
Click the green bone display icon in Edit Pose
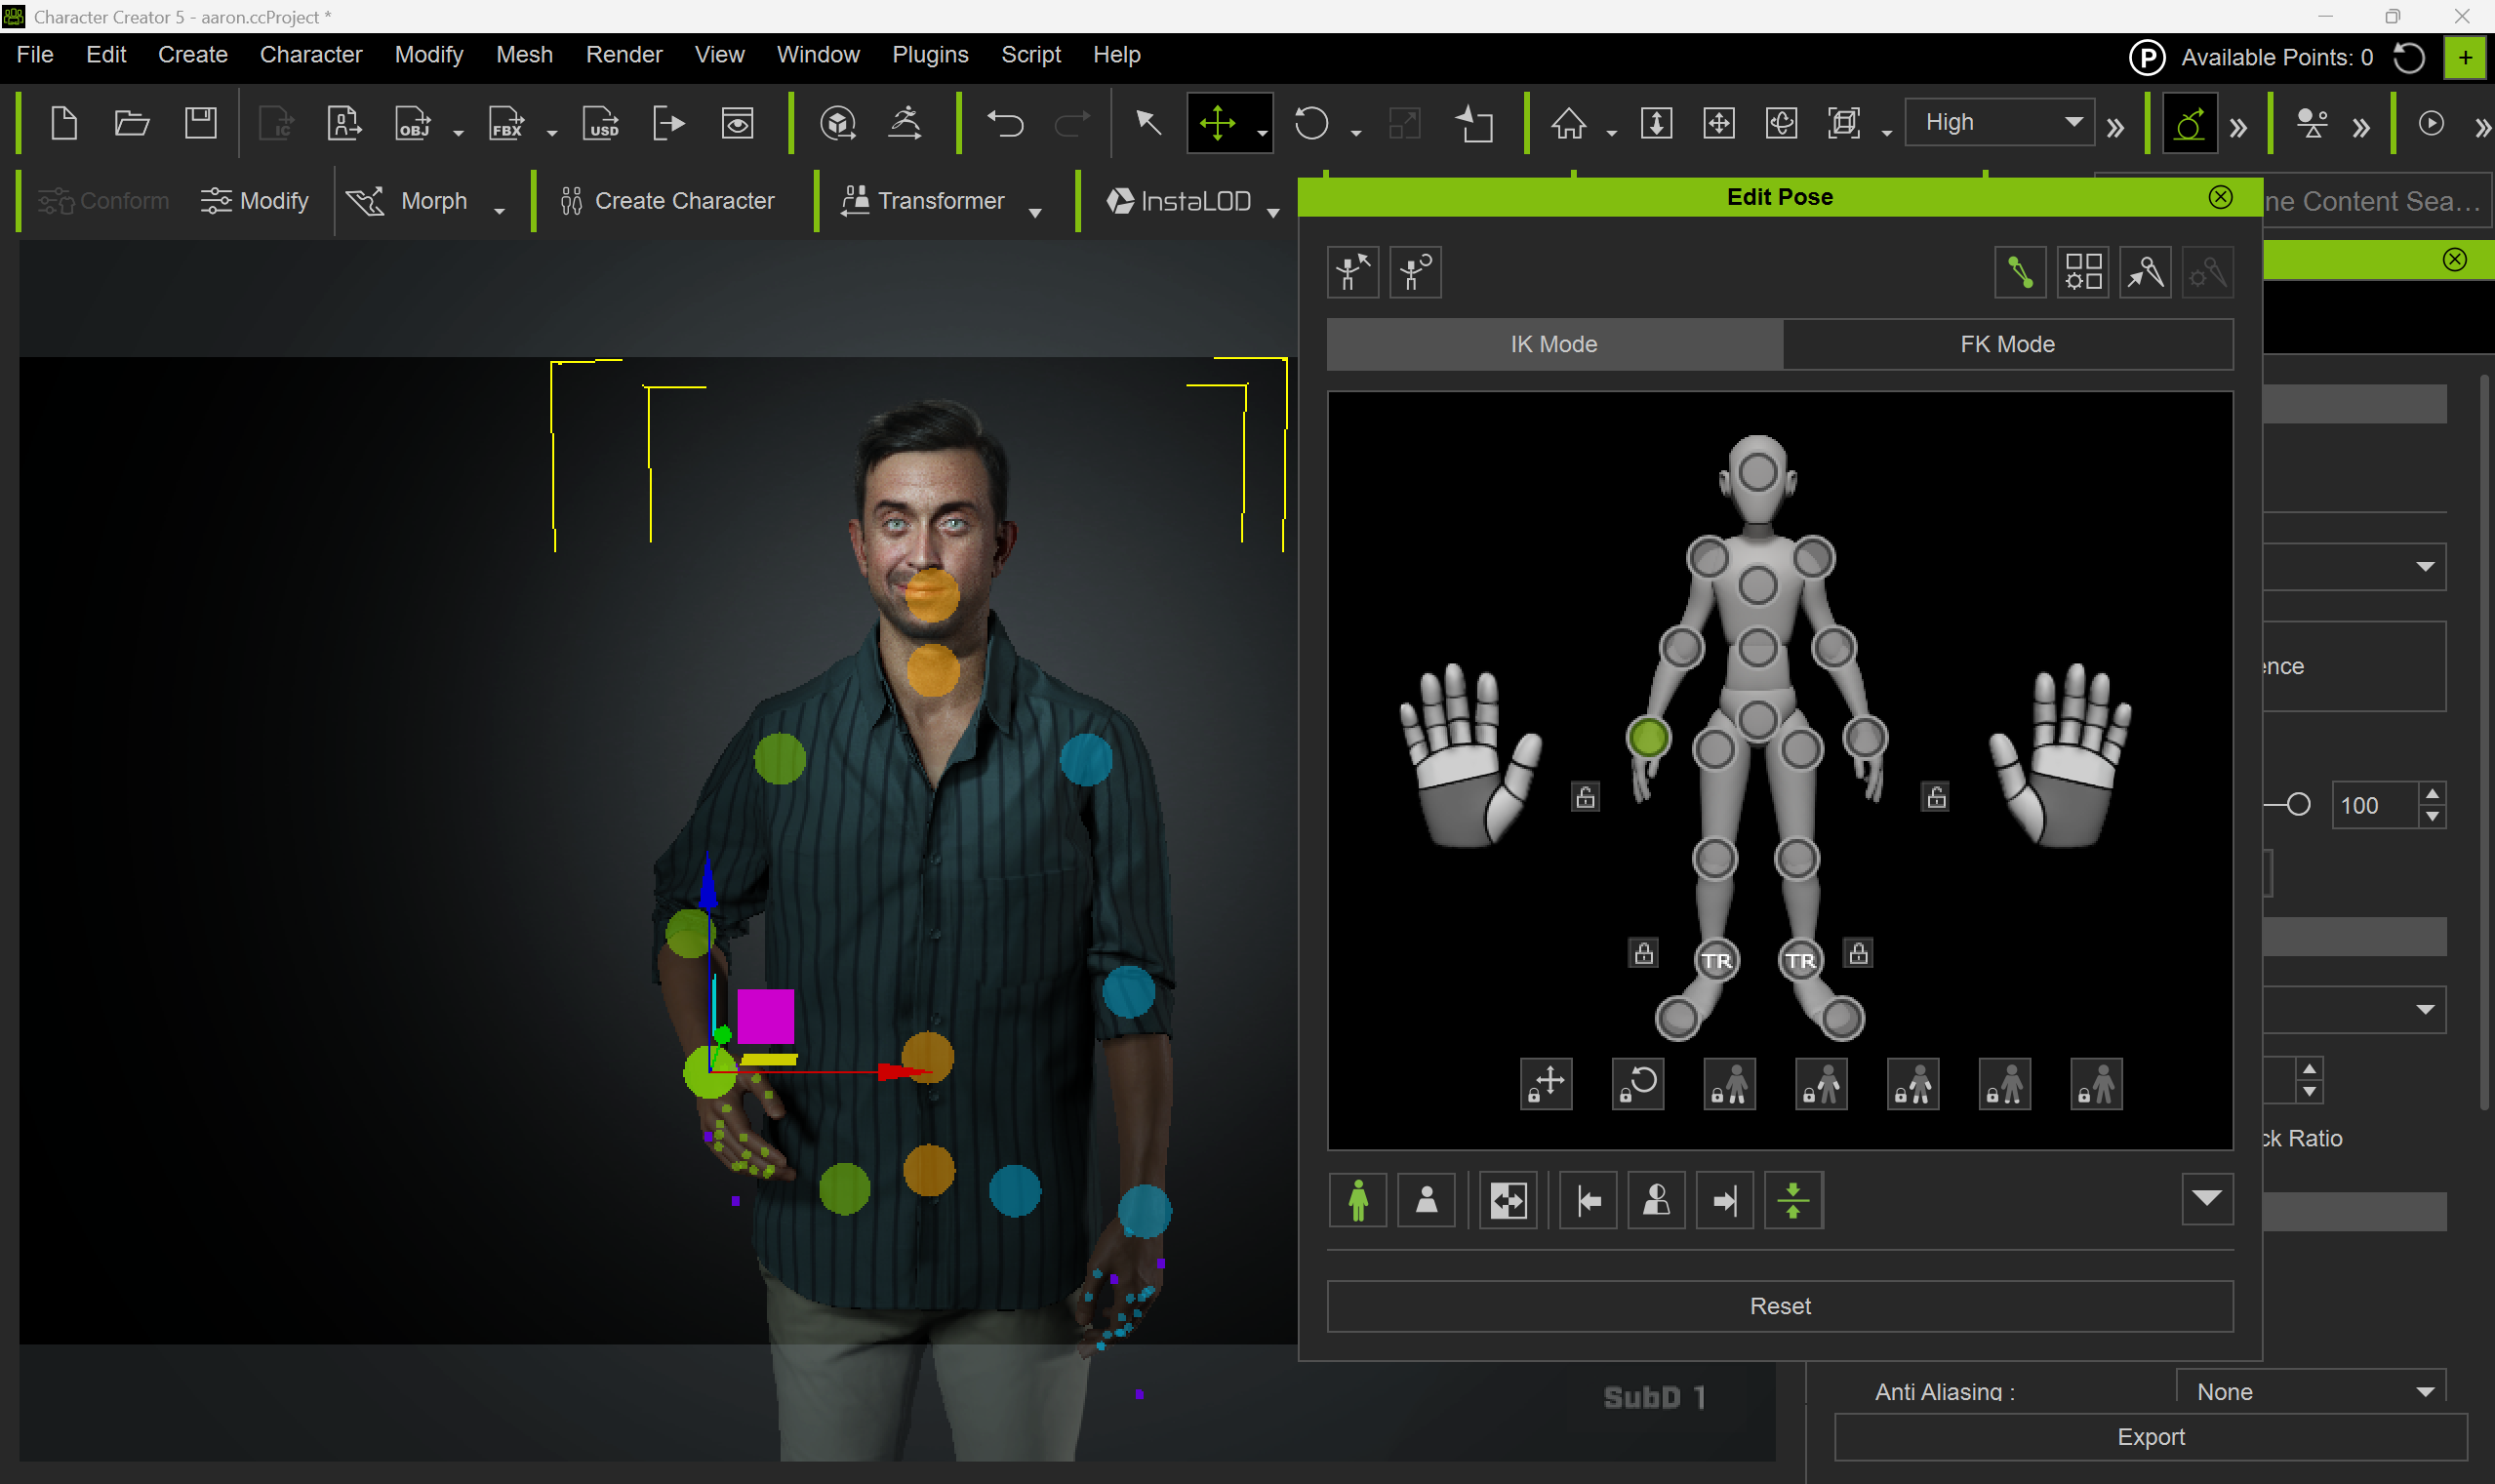[x=2019, y=272]
